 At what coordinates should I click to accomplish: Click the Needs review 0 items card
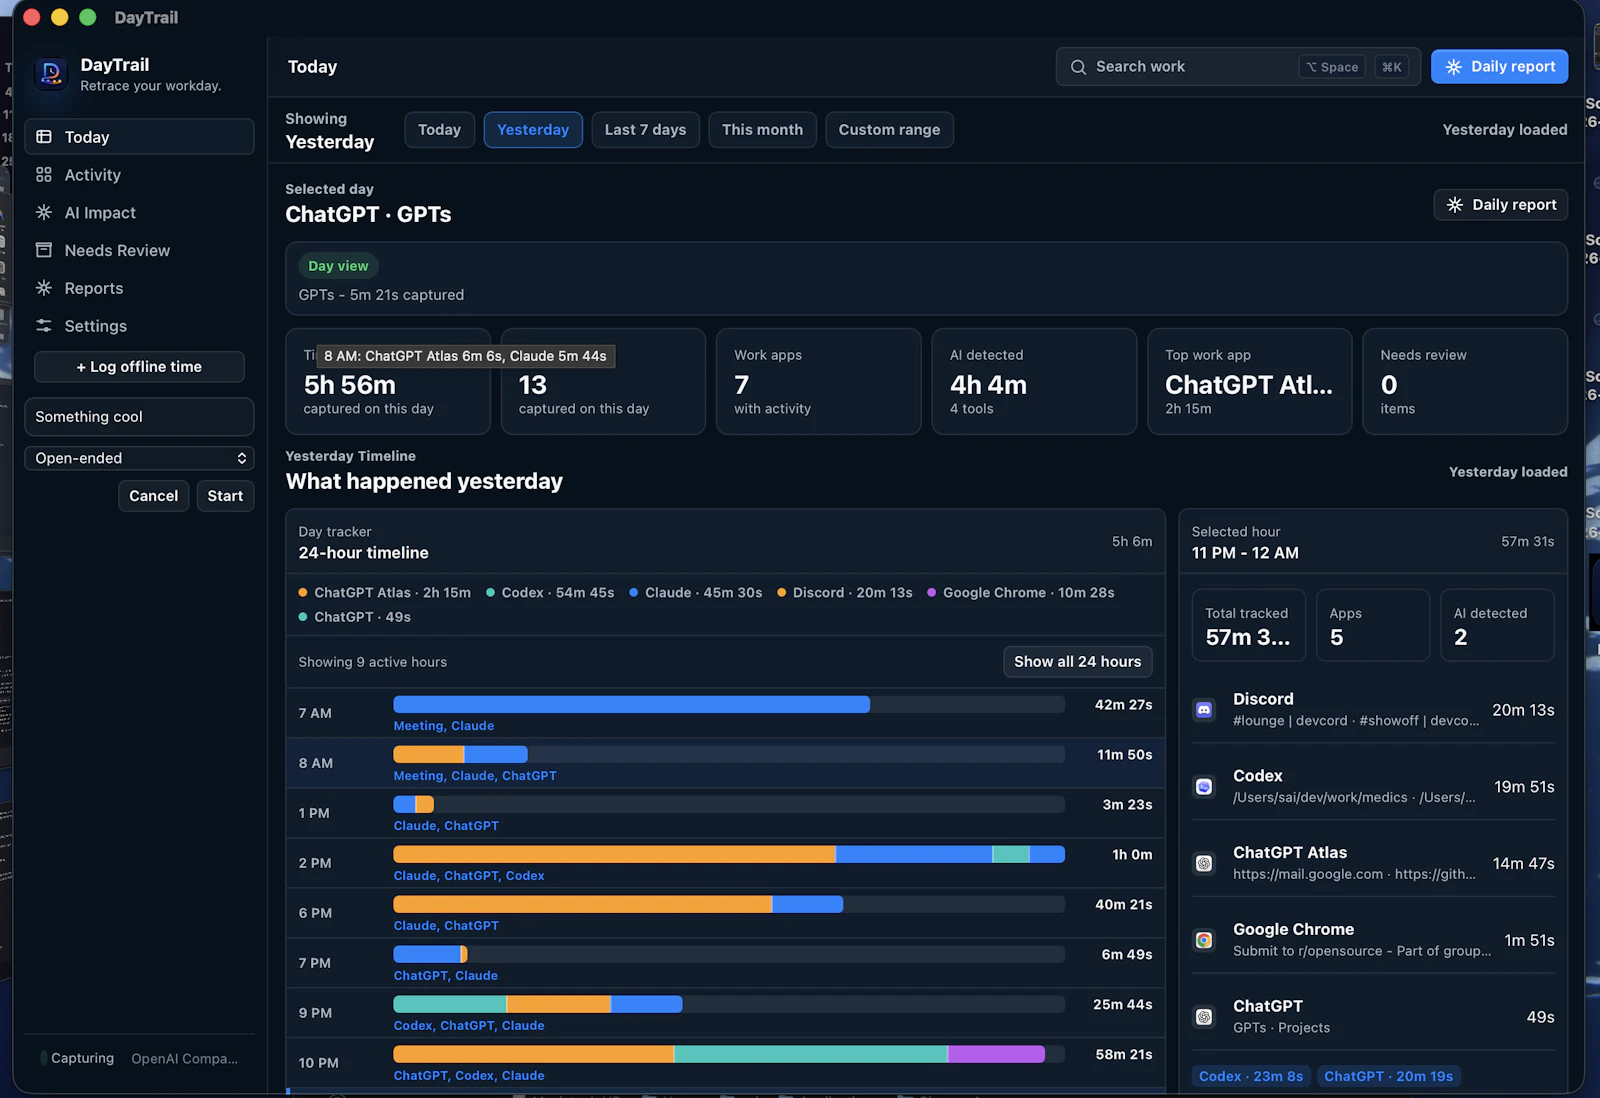point(1465,382)
